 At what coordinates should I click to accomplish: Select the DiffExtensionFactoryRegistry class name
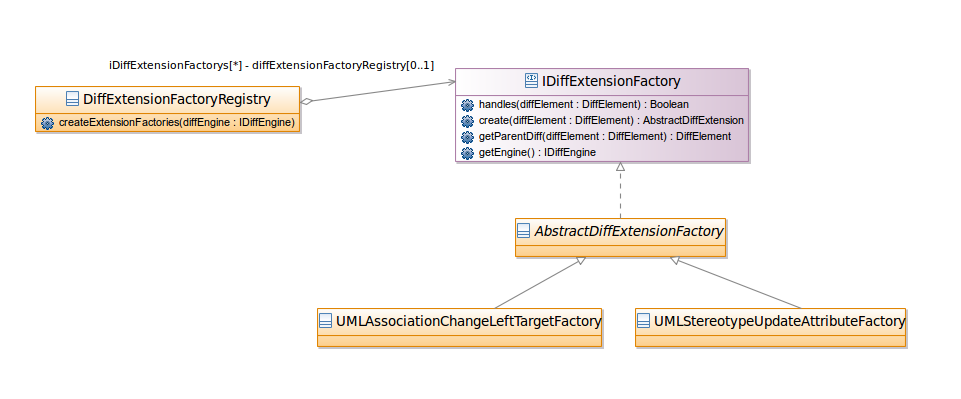(x=177, y=99)
